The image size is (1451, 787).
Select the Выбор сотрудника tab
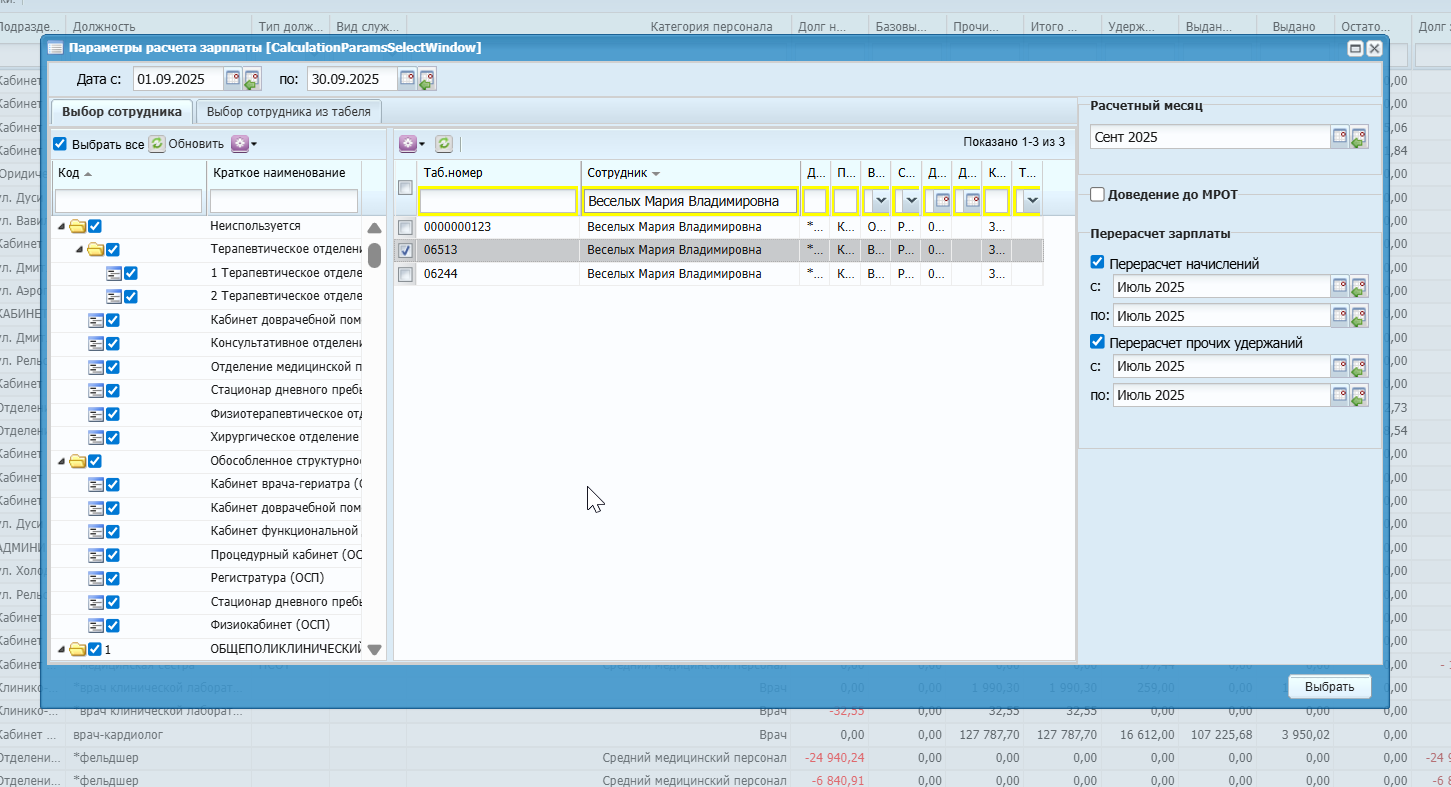122,111
